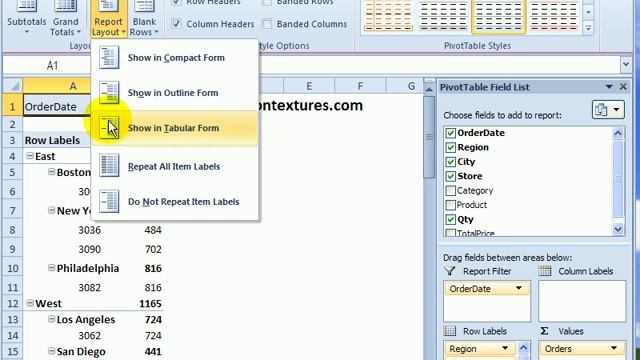Choose Show in Outline Form
This screenshot has width=640, height=360.
point(176,93)
